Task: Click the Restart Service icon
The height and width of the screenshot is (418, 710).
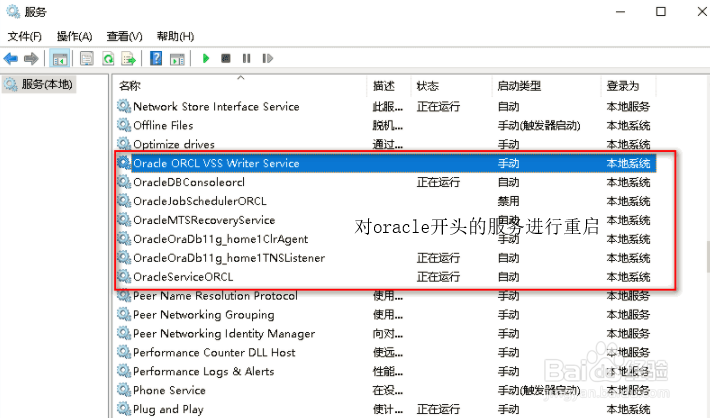Action: tap(268, 58)
